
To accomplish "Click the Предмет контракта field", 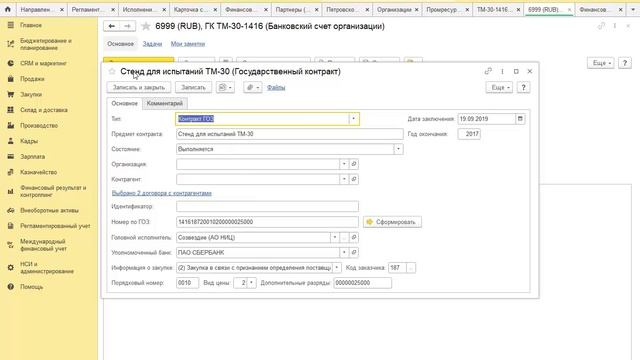I will pyautogui.click(x=290, y=134).
